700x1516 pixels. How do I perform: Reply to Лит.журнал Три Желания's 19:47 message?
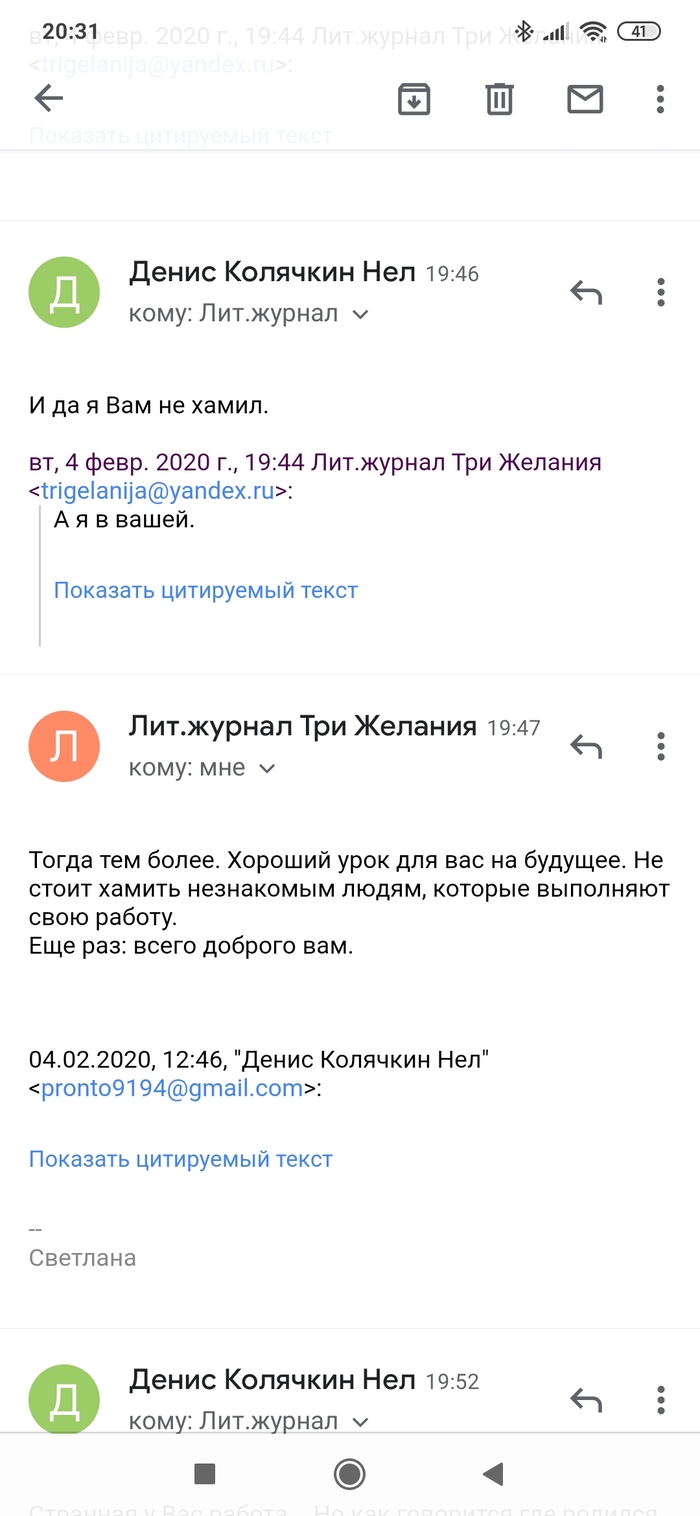pos(586,746)
